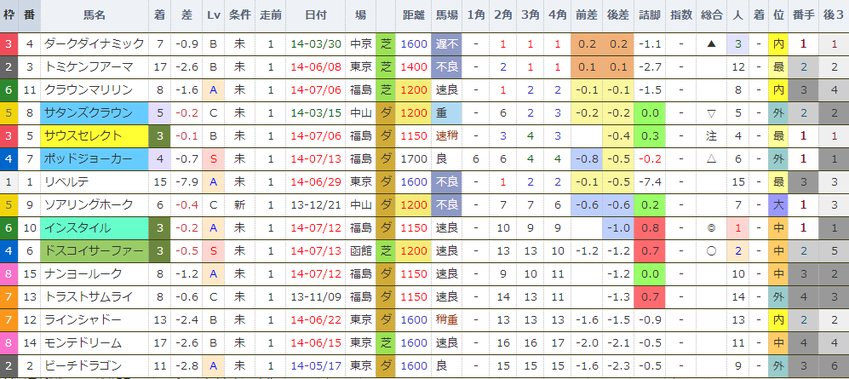849x379 pixels.
Task: Click popularity 1 cell in インスタイル row
Action: (x=738, y=228)
